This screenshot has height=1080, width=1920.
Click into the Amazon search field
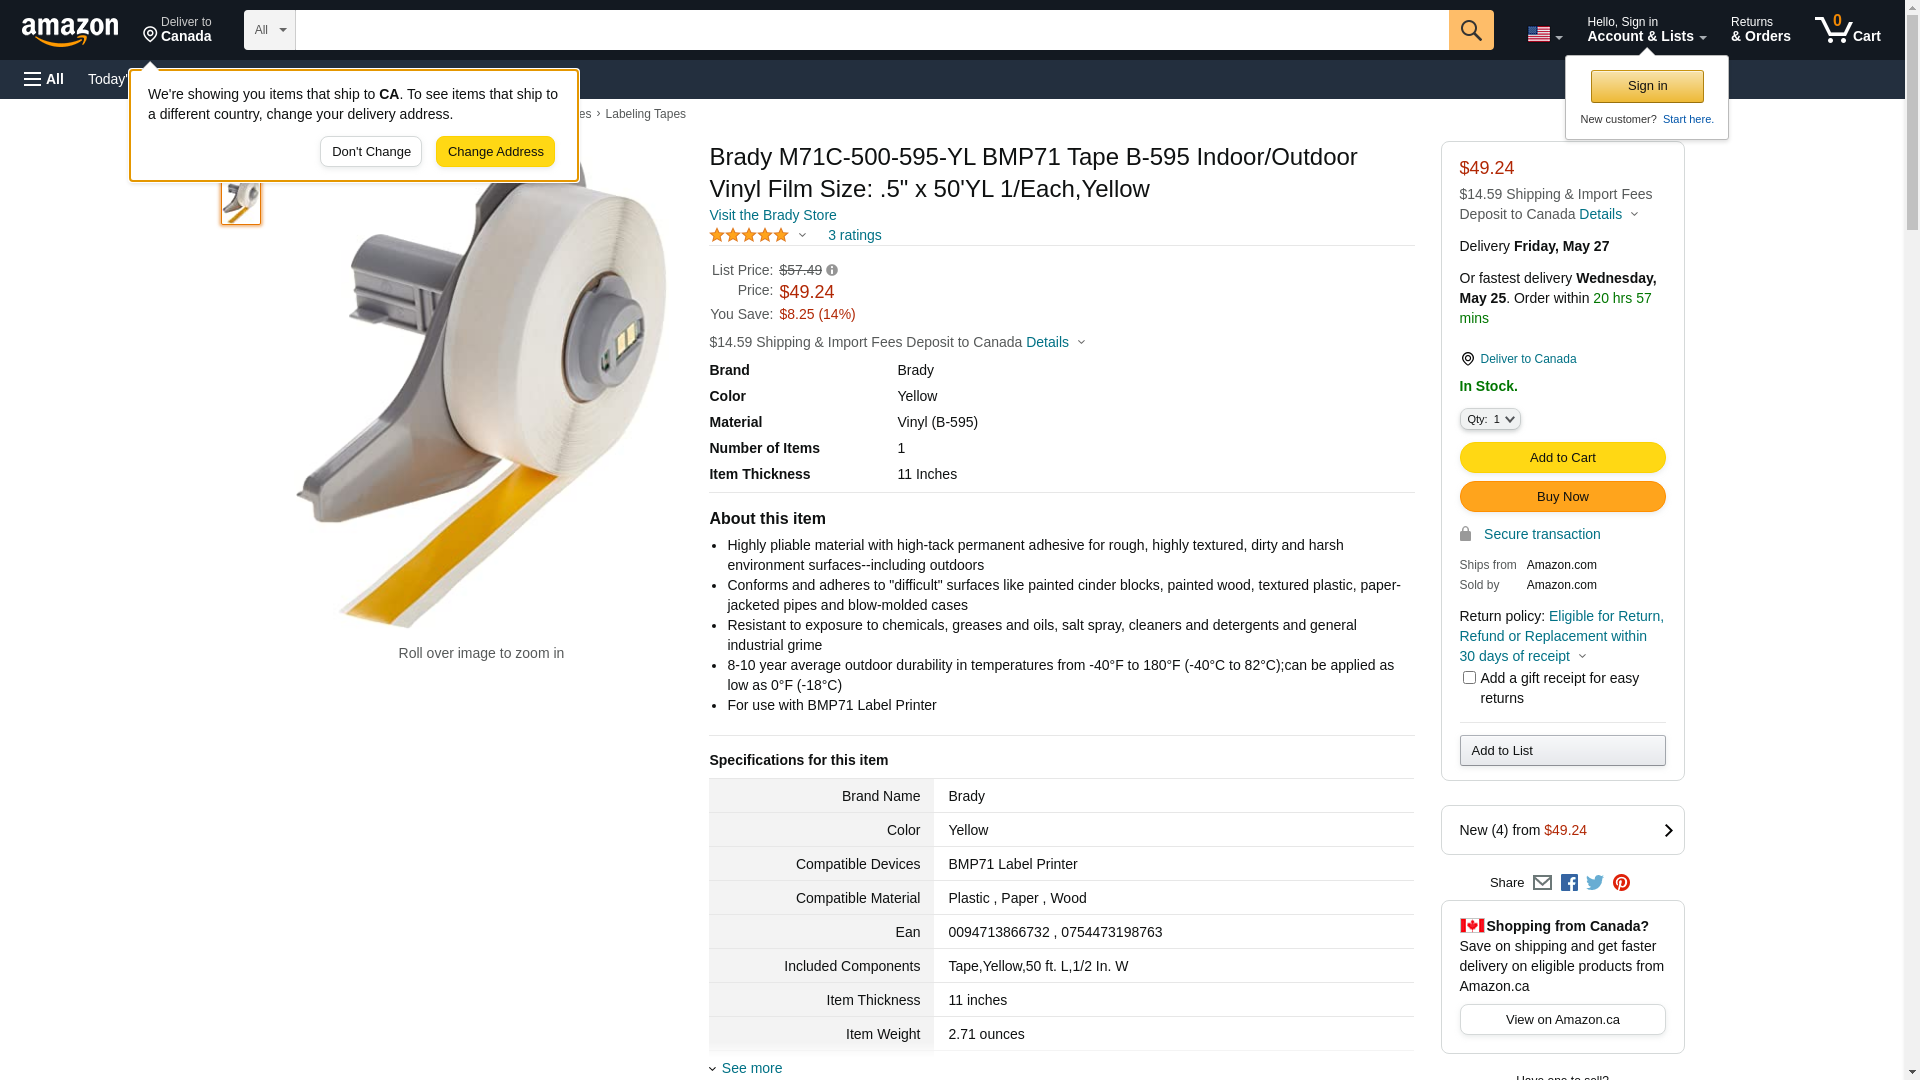coord(871,30)
